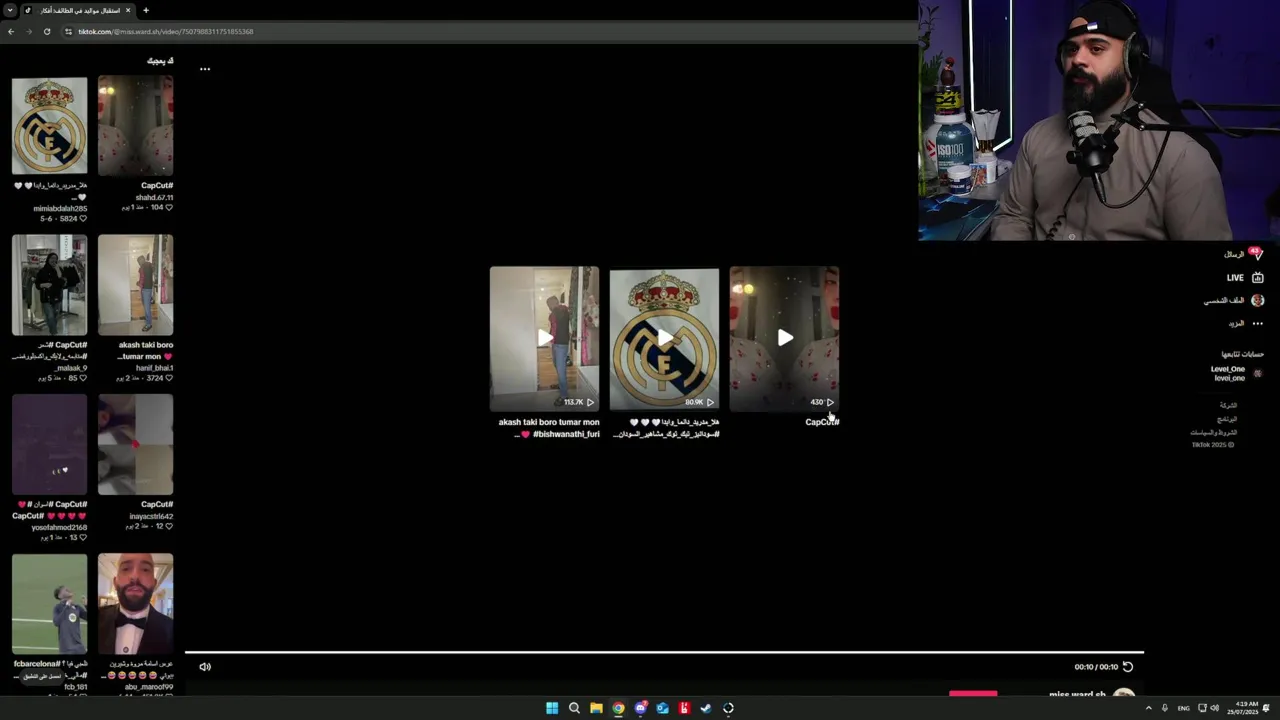Open the More three-dot sidebar menu
1280x720 pixels.
tap(1258, 324)
